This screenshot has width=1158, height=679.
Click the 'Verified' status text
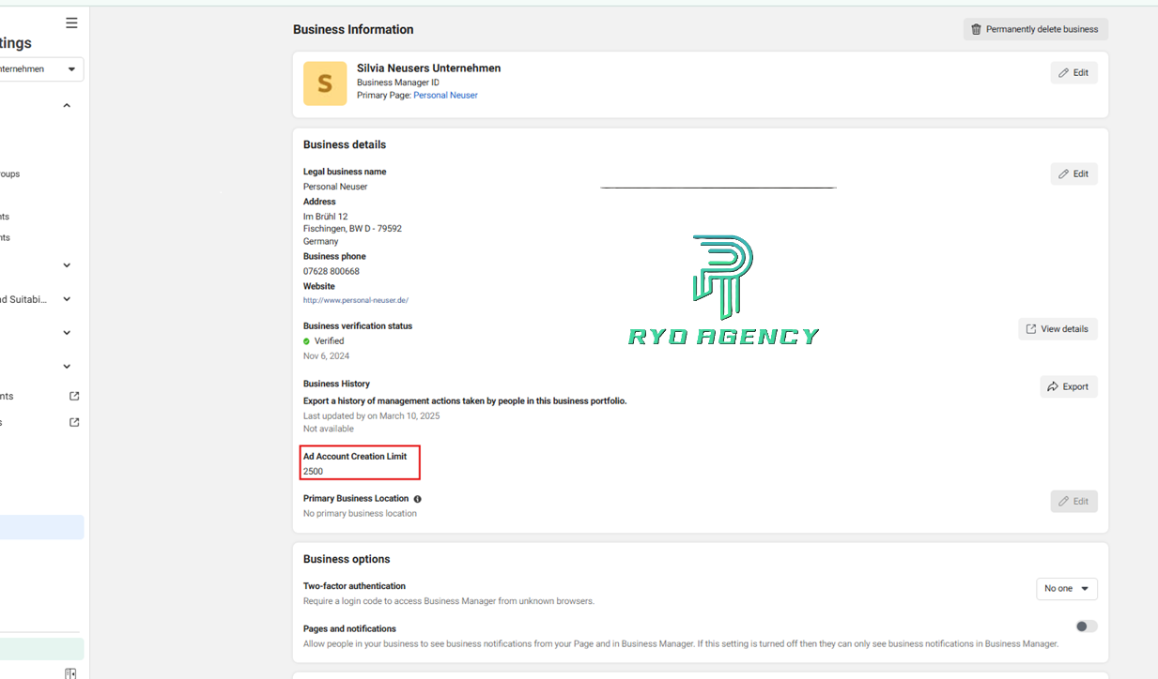click(329, 341)
